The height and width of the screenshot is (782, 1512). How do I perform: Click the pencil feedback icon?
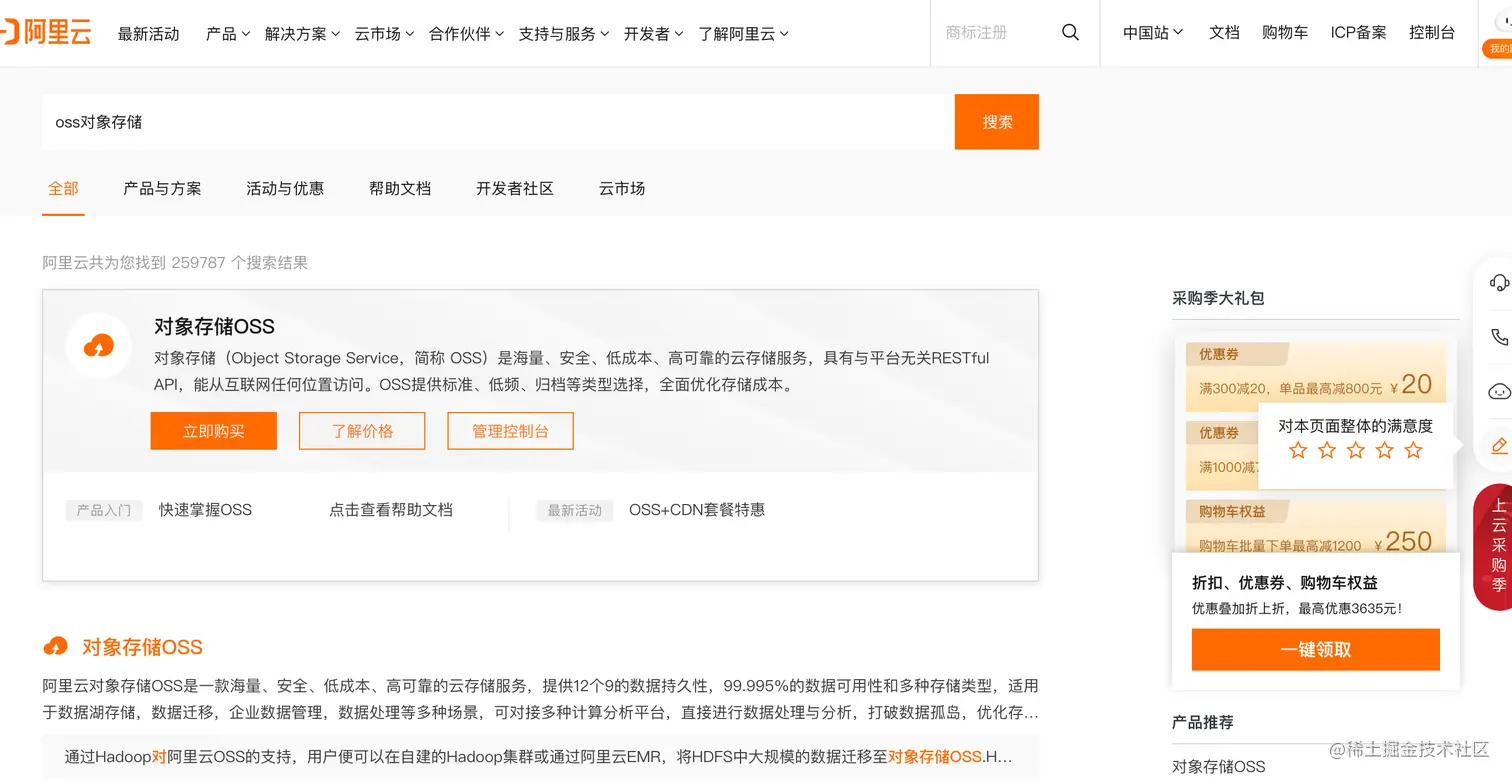tap(1499, 445)
